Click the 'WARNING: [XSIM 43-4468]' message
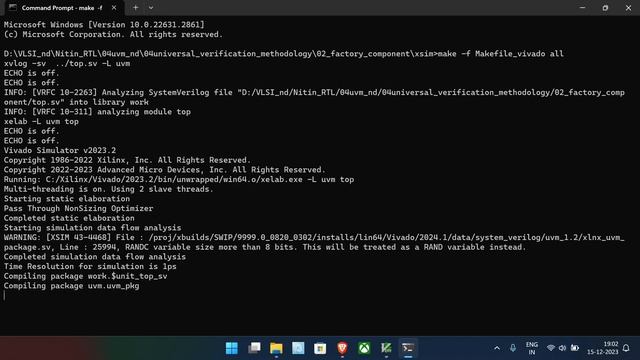Screen dimensions: 640x360 point(314,242)
